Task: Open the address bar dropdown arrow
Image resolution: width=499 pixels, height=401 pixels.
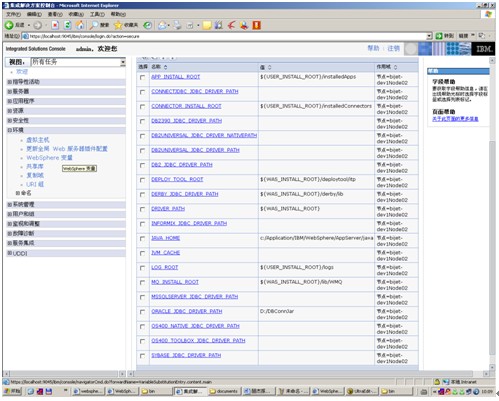Action: [x=429, y=36]
